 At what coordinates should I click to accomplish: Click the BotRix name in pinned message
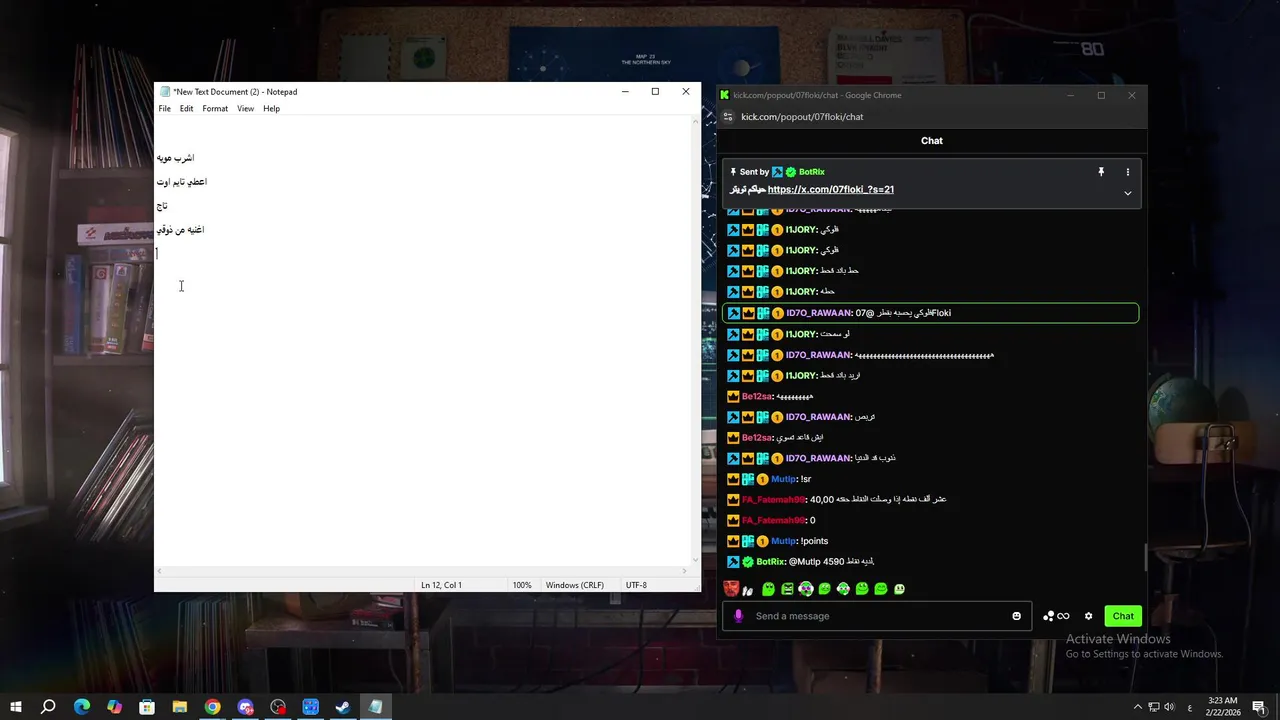pyautogui.click(x=812, y=172)
